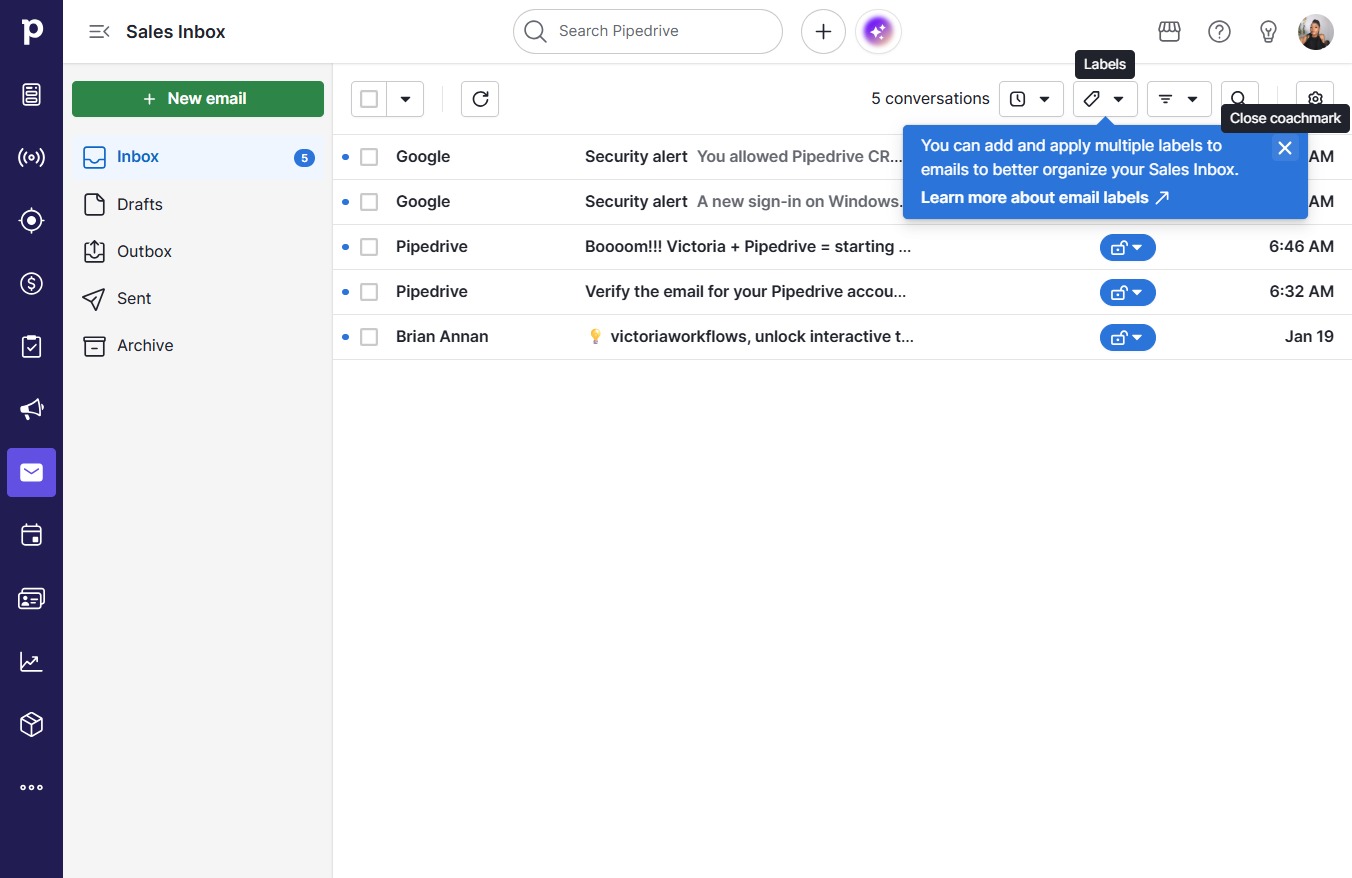Screen dimensions: 1352x878
Task: Click the plus quick-add button in the header
Action: pyautogui.click(x=823, y=32)
